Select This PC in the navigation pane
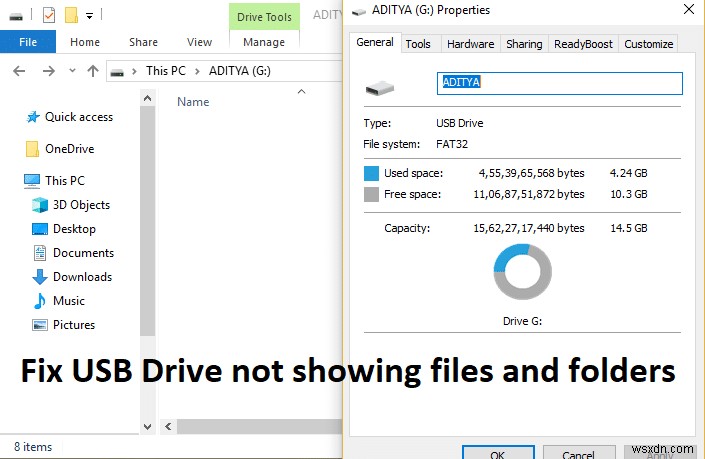Image resolution: width=705 pixels, height=459 pixels. pos(65,180)
